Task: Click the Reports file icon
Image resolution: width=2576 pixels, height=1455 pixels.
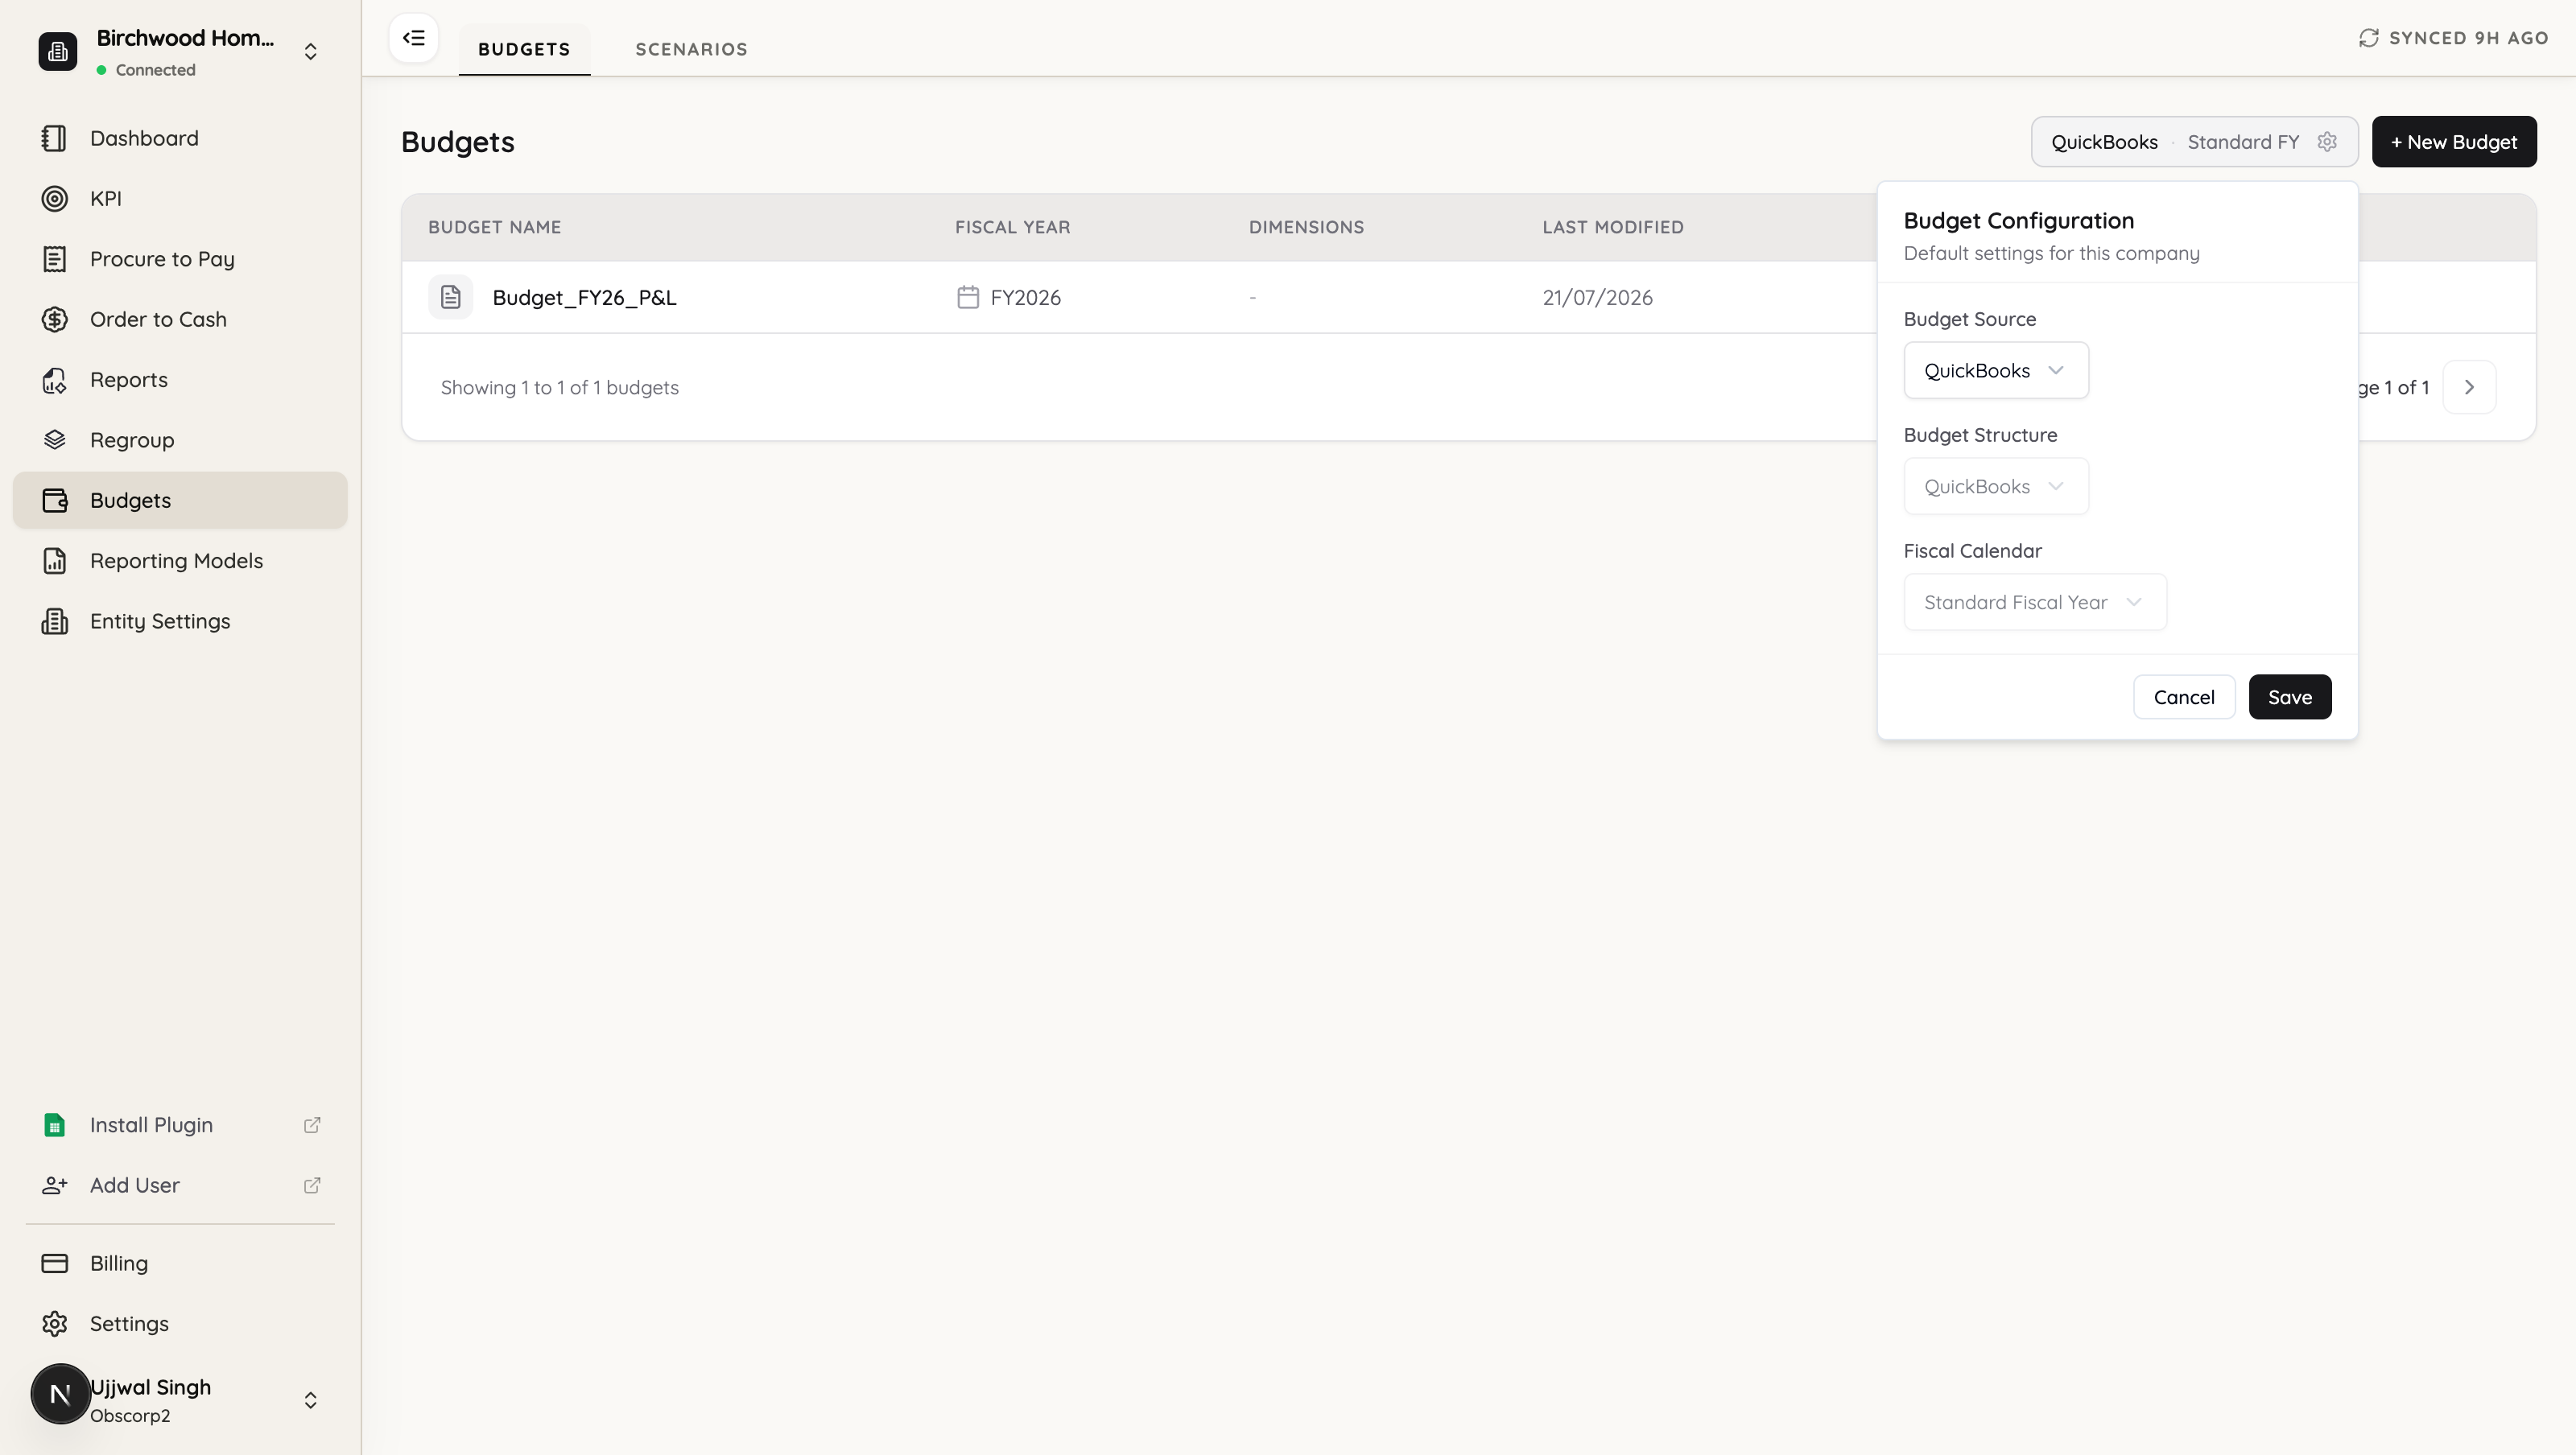Action: point(55,380)
